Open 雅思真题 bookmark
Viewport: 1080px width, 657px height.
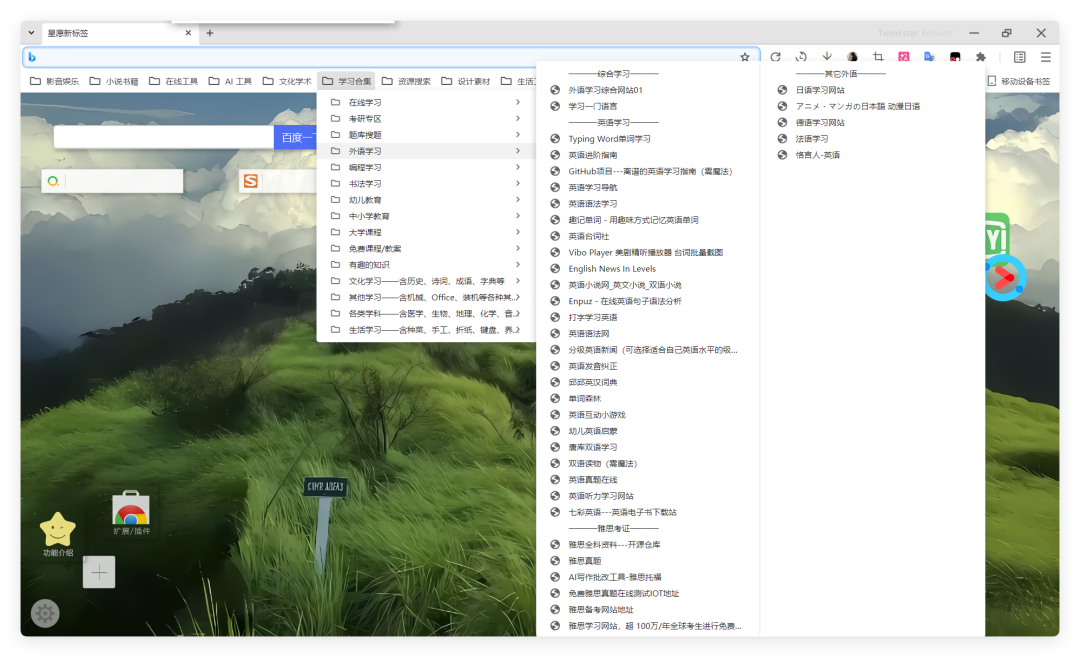click(648, 561)
